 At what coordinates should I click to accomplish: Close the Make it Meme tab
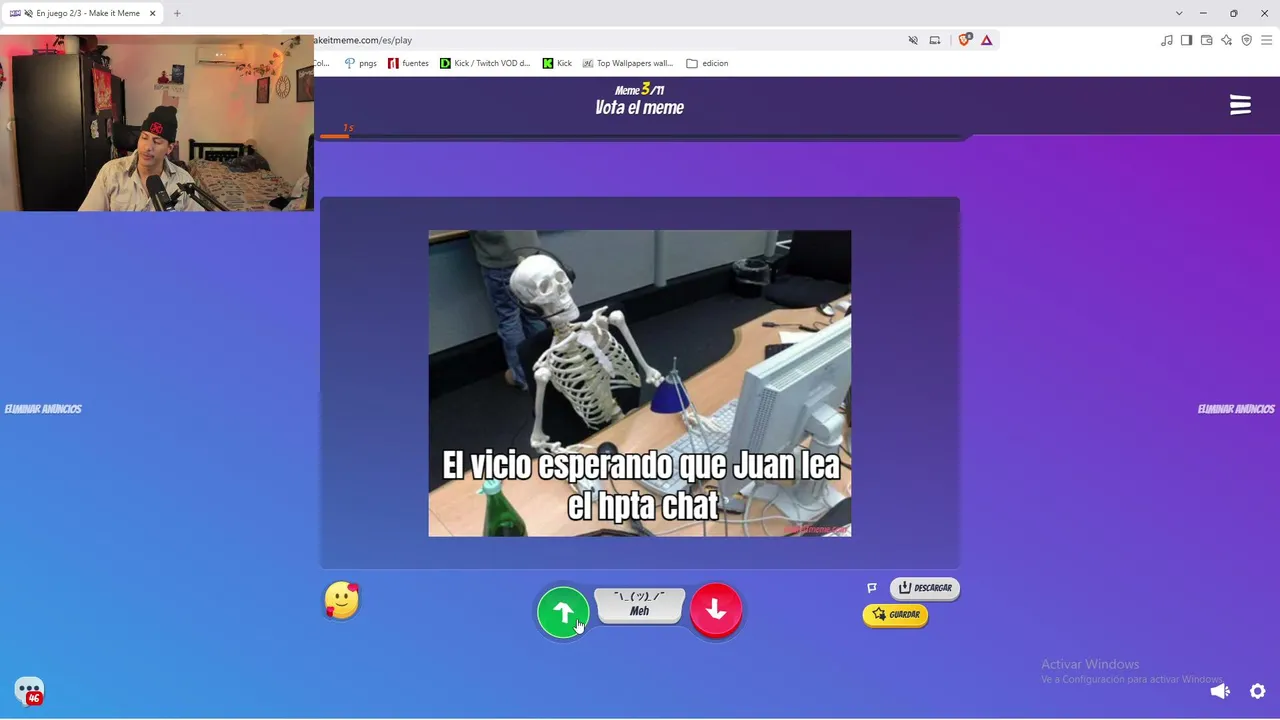pos(152,13)
